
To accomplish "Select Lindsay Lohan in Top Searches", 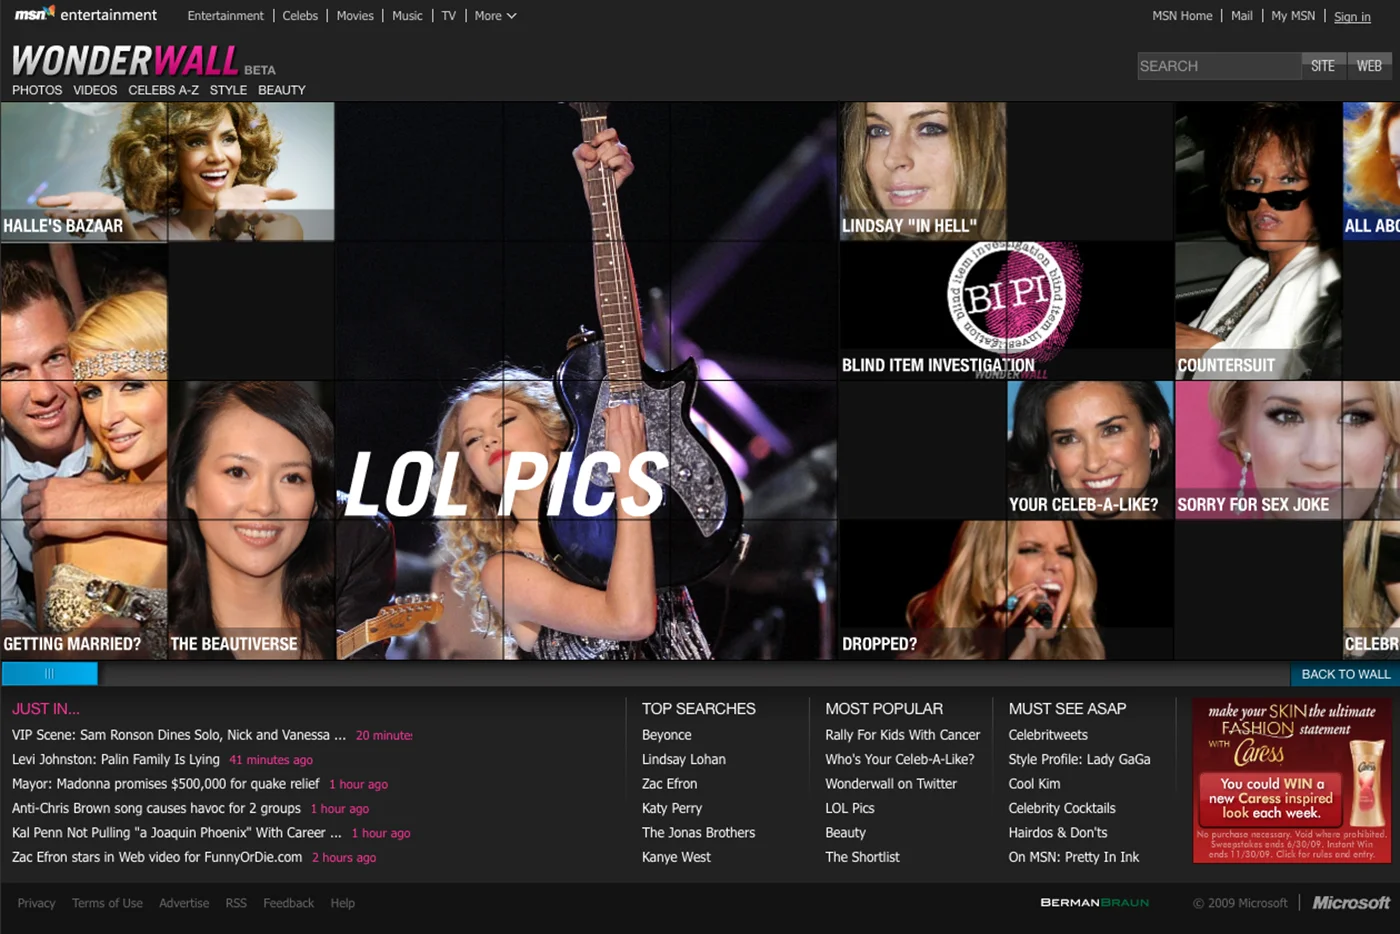I will click(684, 759).
